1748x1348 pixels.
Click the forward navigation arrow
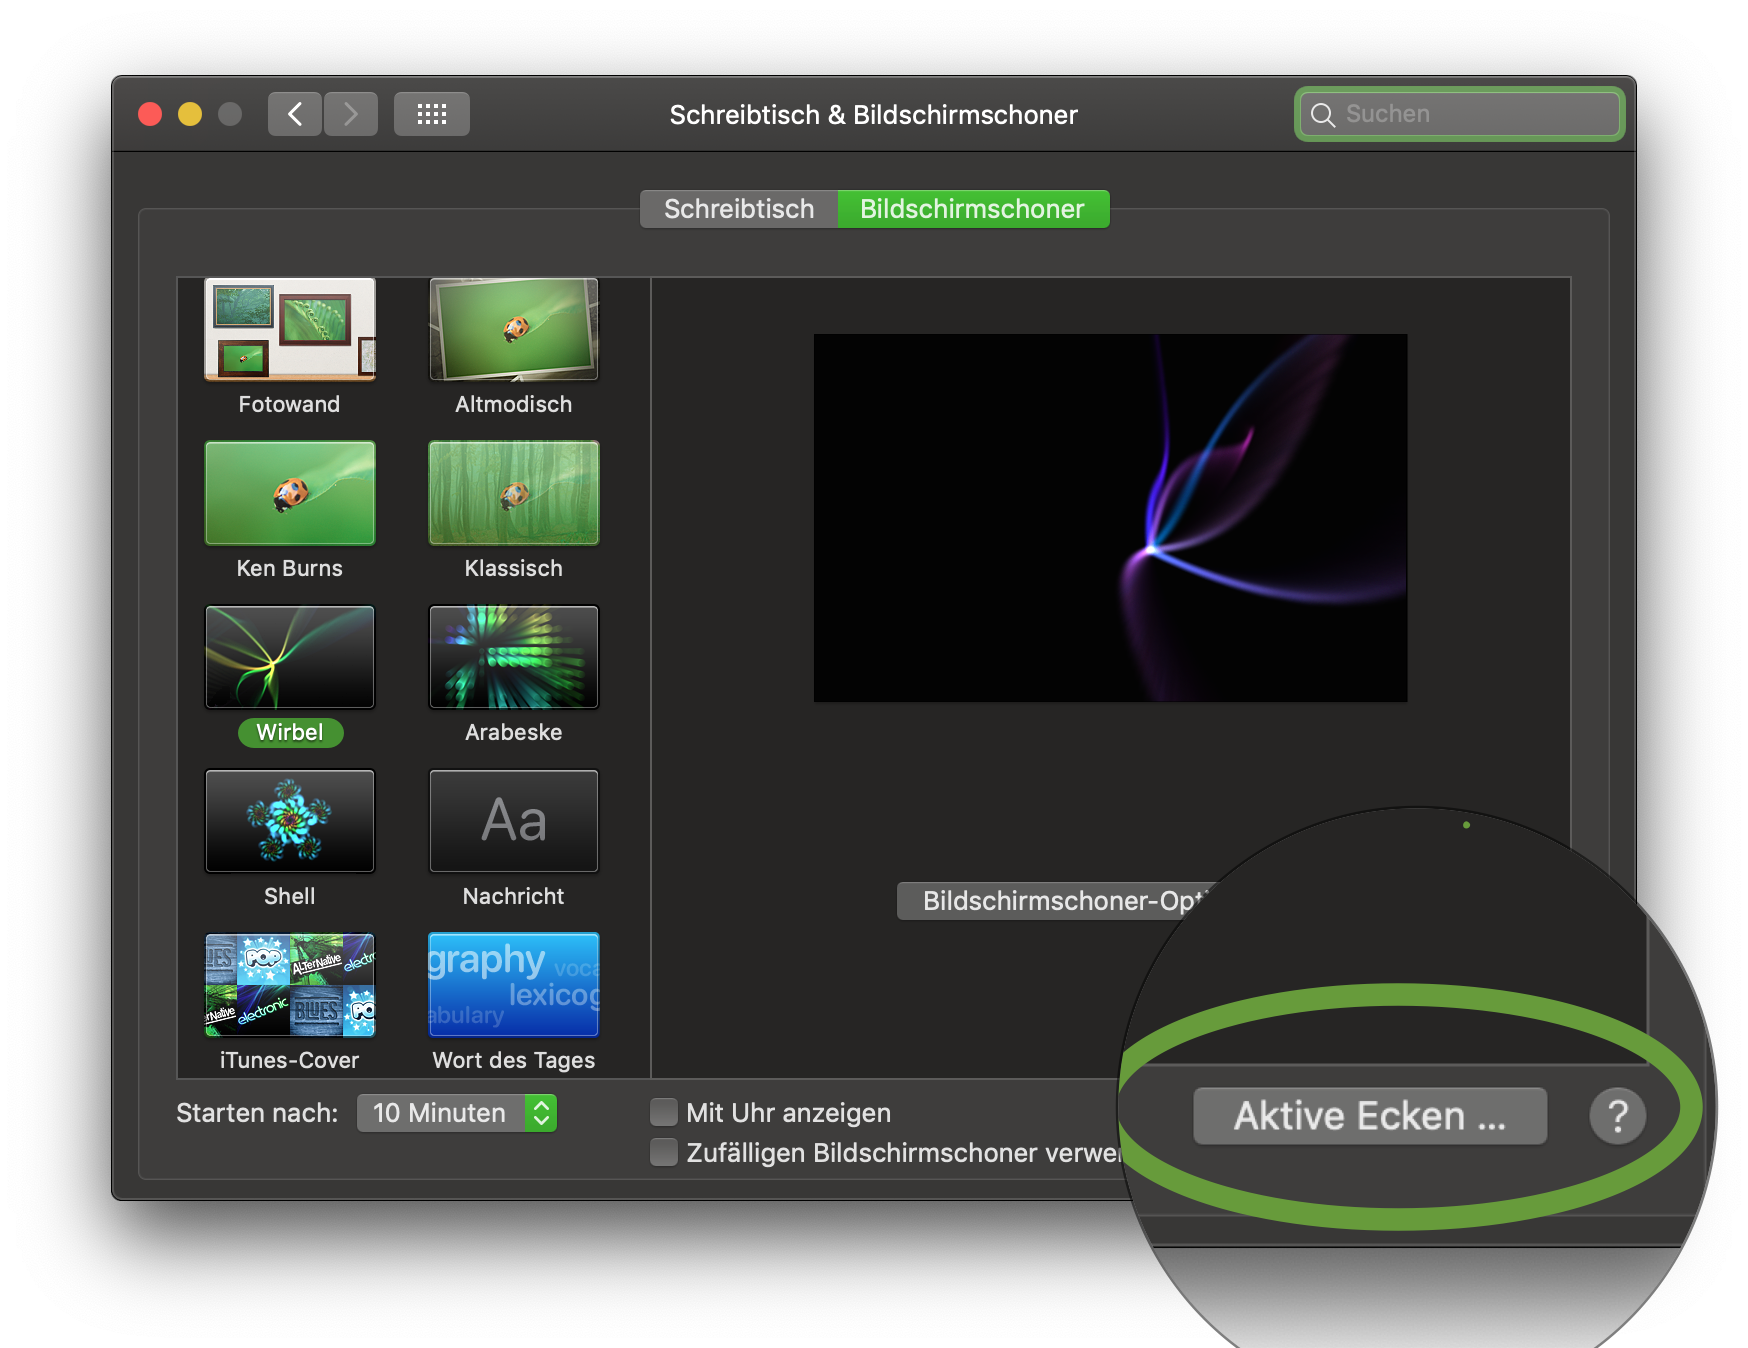tap(350, 114)
